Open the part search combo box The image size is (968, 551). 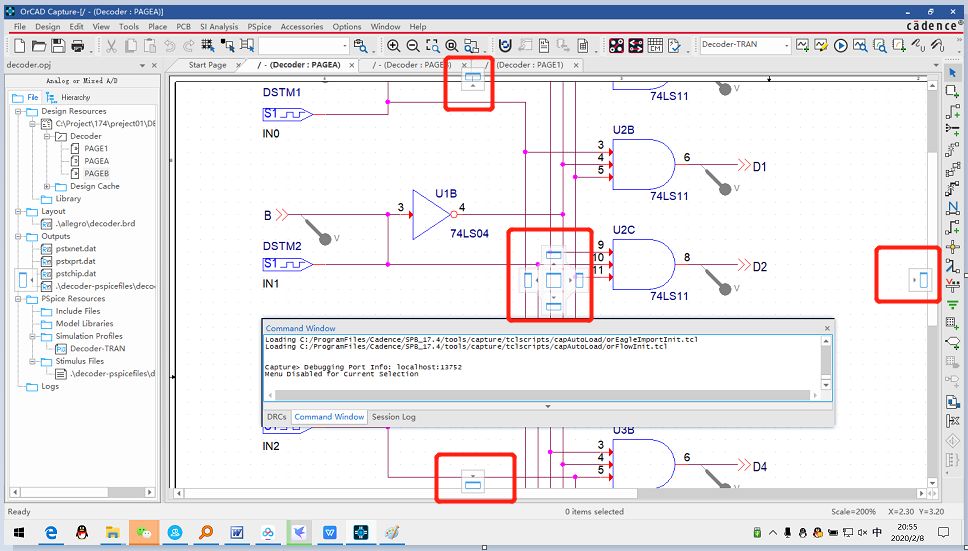point(304,46)
